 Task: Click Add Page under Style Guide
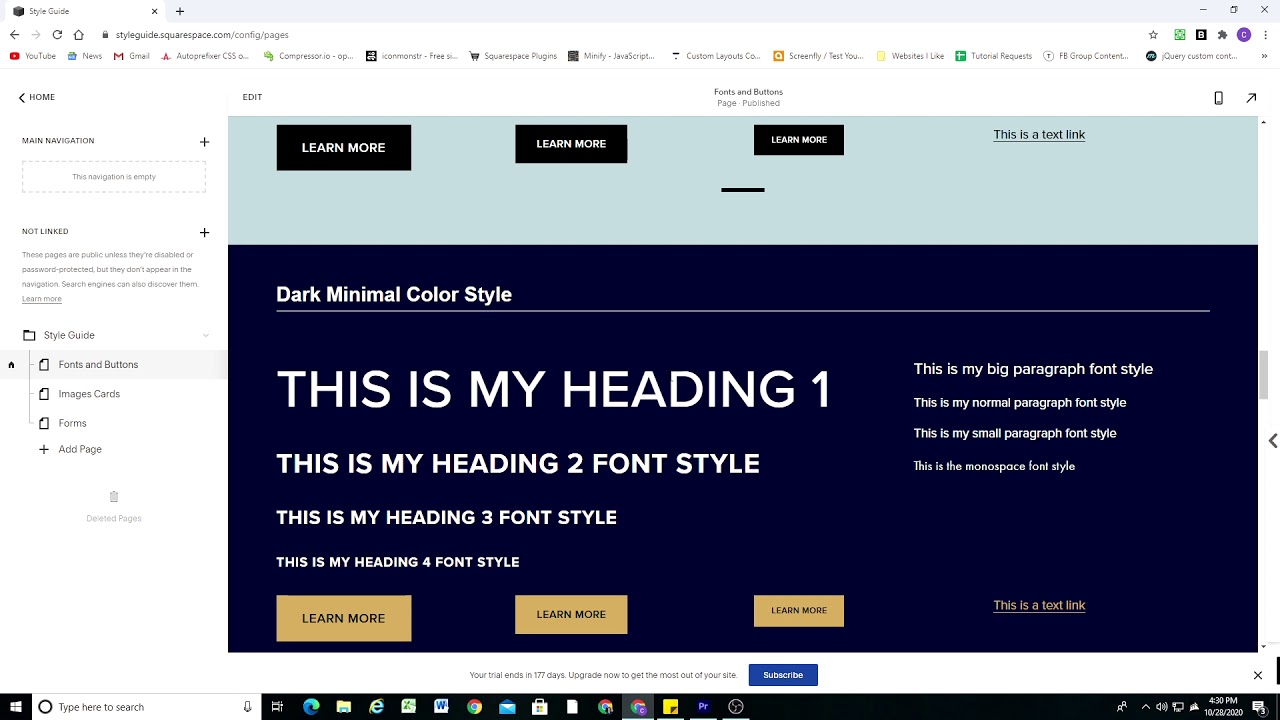point(80,449)
